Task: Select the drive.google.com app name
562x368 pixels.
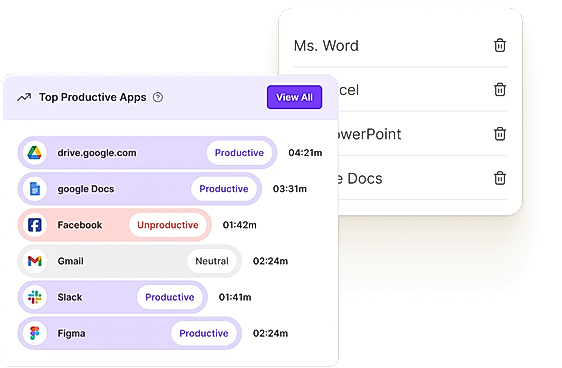Action: (97, 153)
